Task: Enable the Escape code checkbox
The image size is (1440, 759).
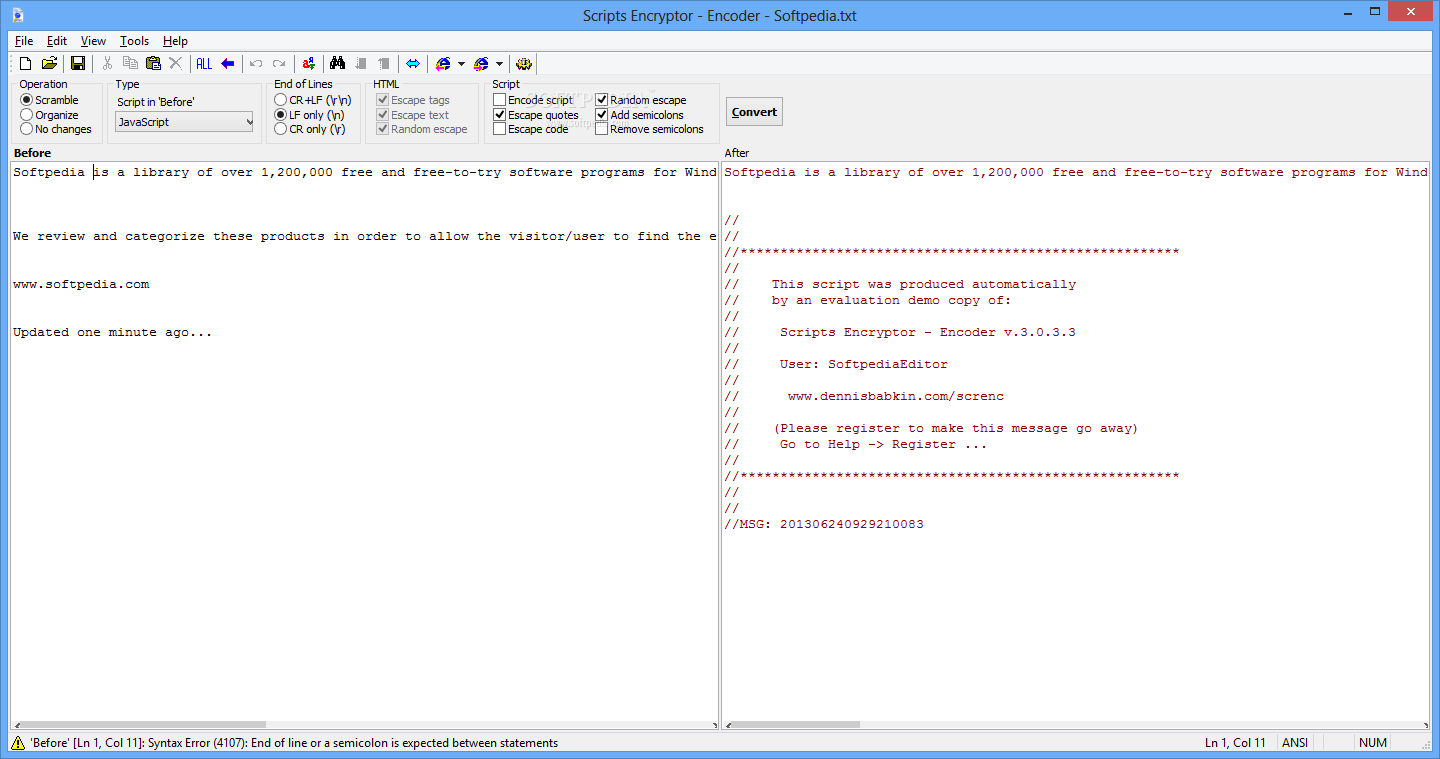Action: click(x=531, y=129)
